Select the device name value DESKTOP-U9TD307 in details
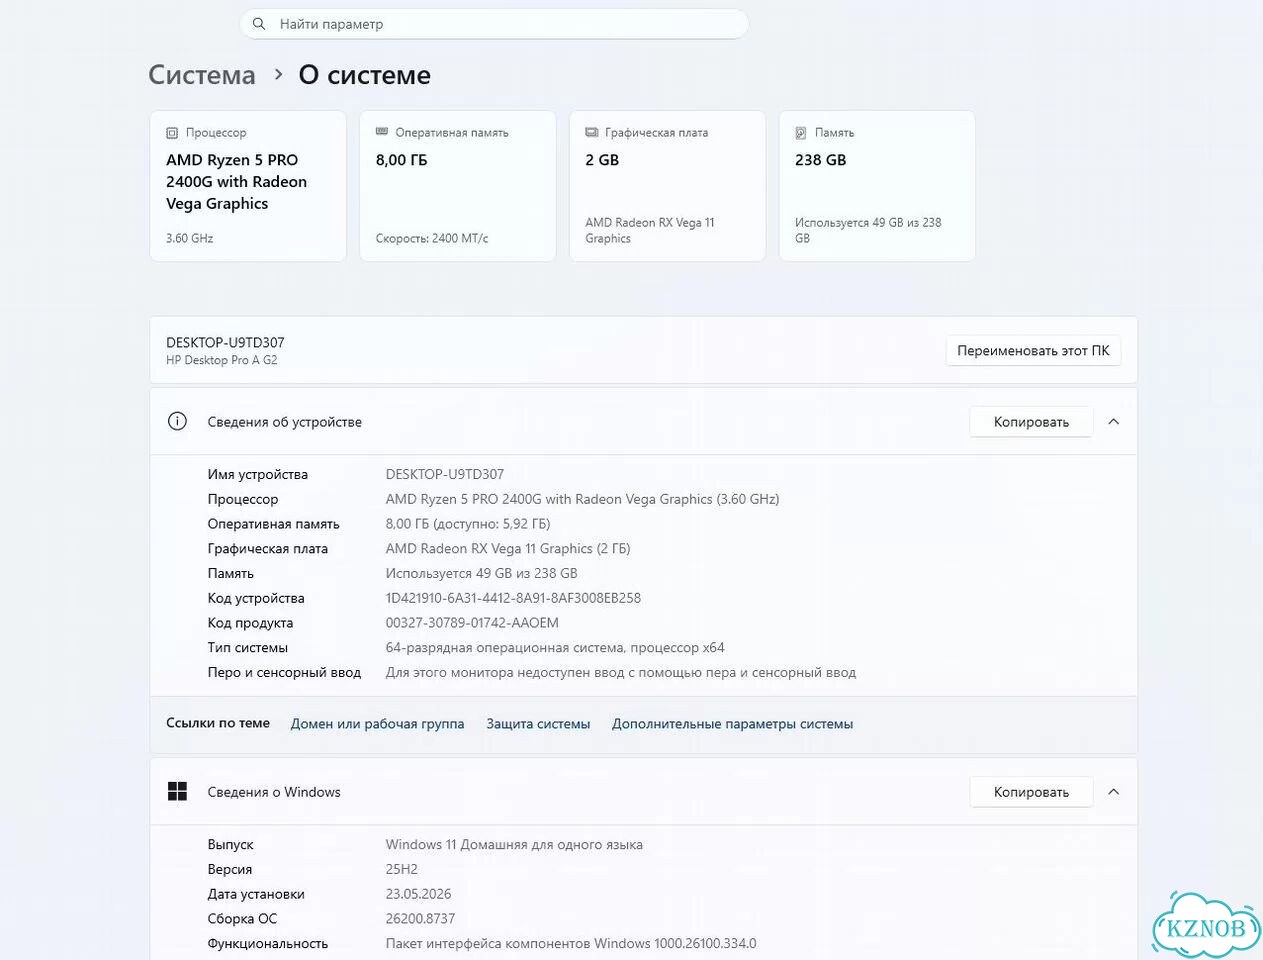The width and height of the screenshot is (1263, 960). (x=445, y=474)
